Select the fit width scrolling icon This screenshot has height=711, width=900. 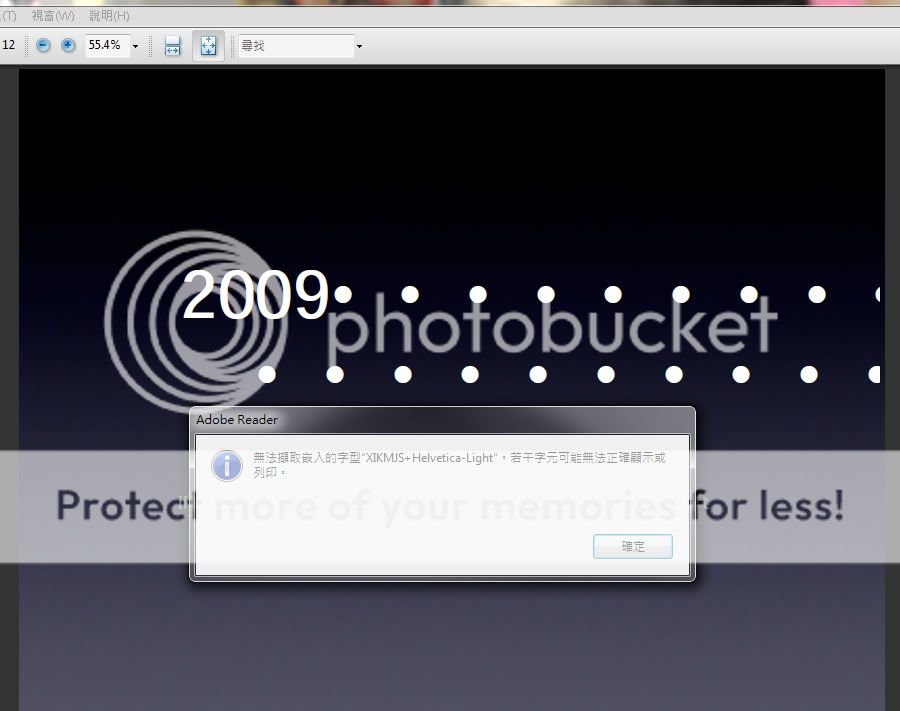[x=172, y=46]
